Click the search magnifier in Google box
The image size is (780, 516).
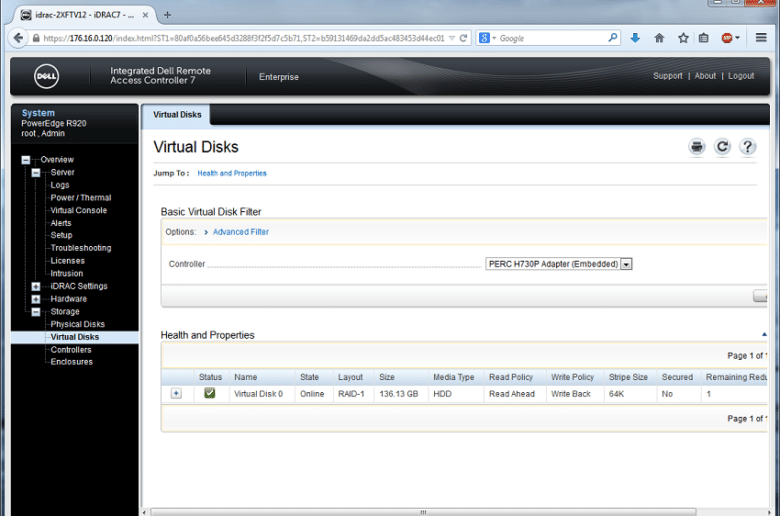point(612,38)
